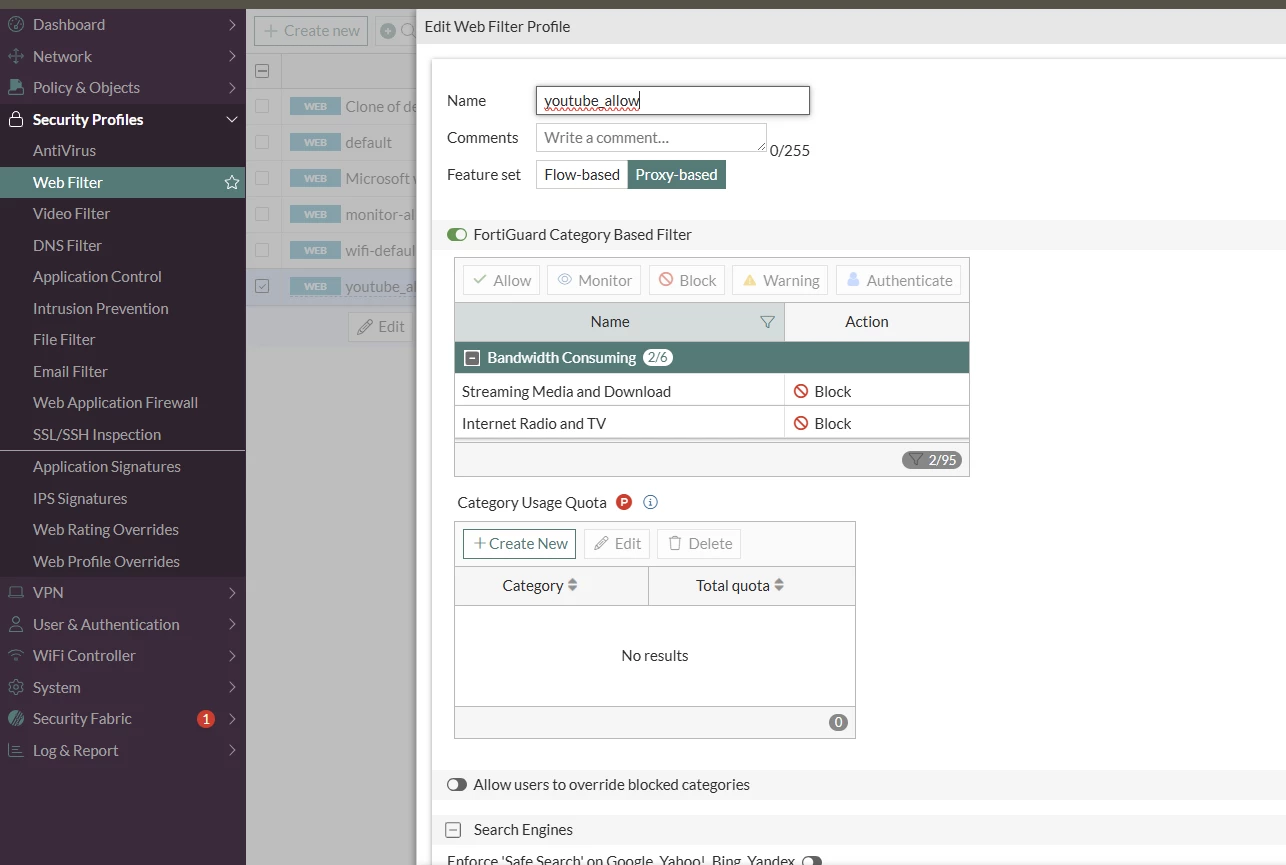Image resolution: width=1286 pixels, height=865 pixels.
Task: Click the Name field containing youtube_allow
Action: [673, 100]
